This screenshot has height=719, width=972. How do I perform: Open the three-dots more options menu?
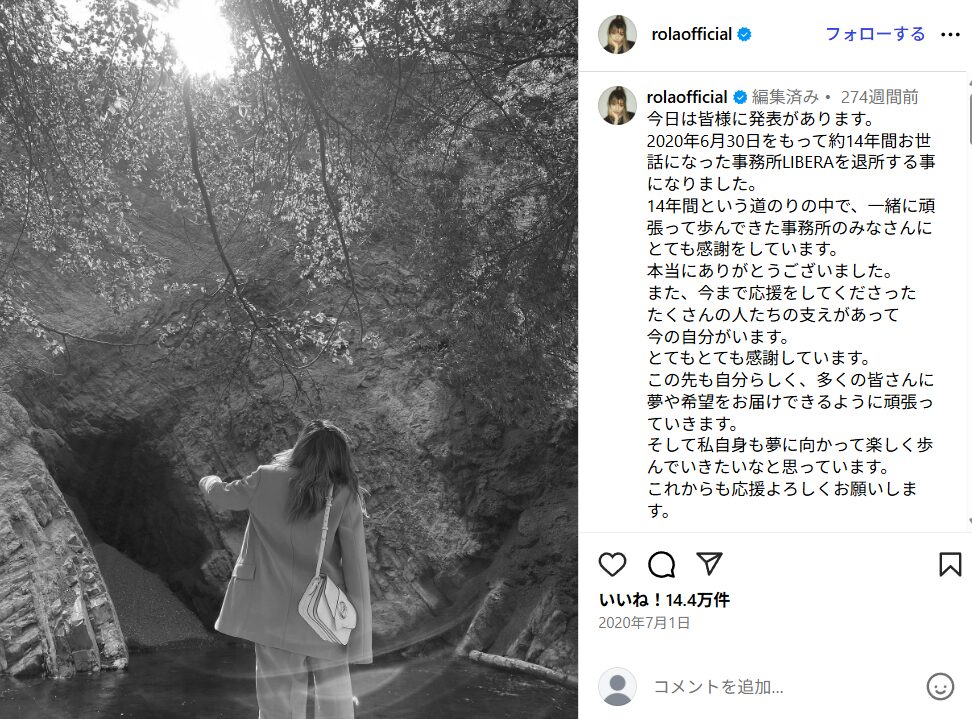tap(950, 35)
